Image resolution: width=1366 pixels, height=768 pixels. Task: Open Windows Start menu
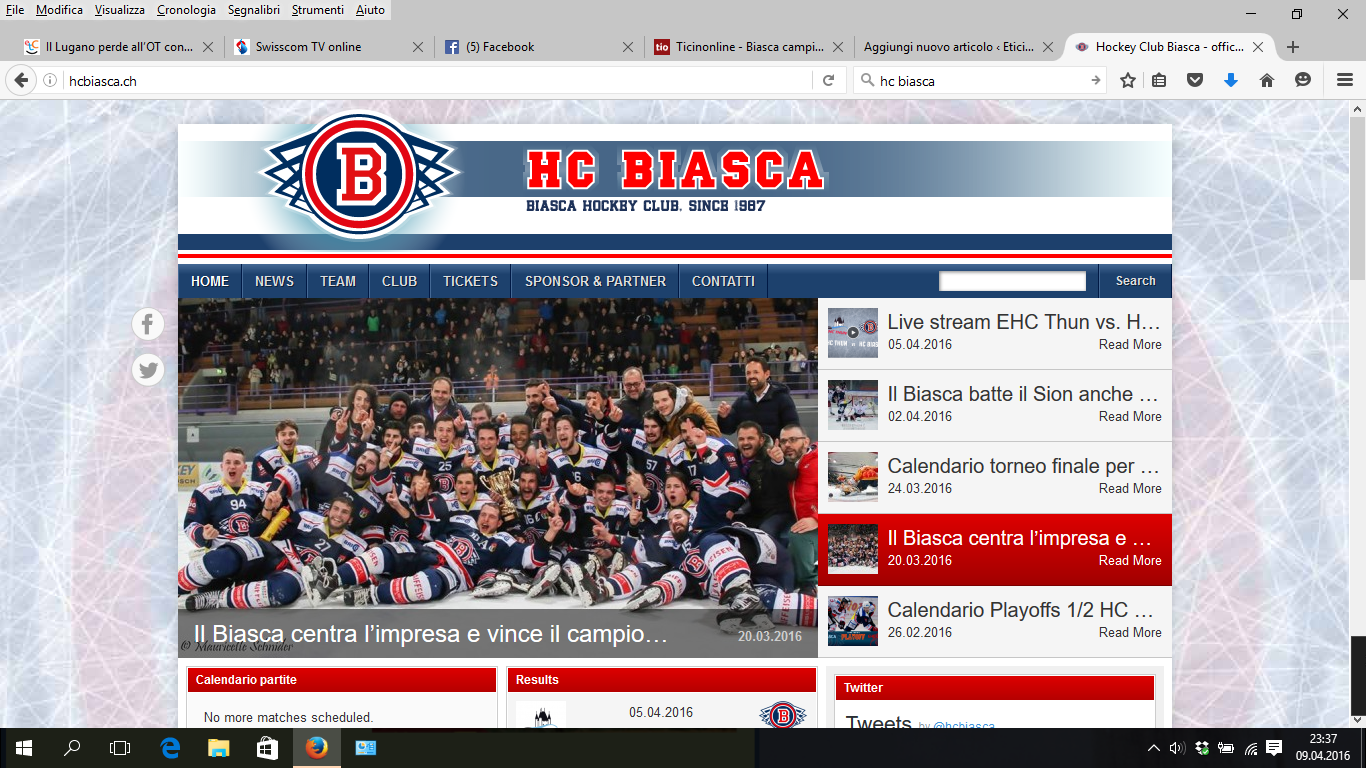pos(23,748)
